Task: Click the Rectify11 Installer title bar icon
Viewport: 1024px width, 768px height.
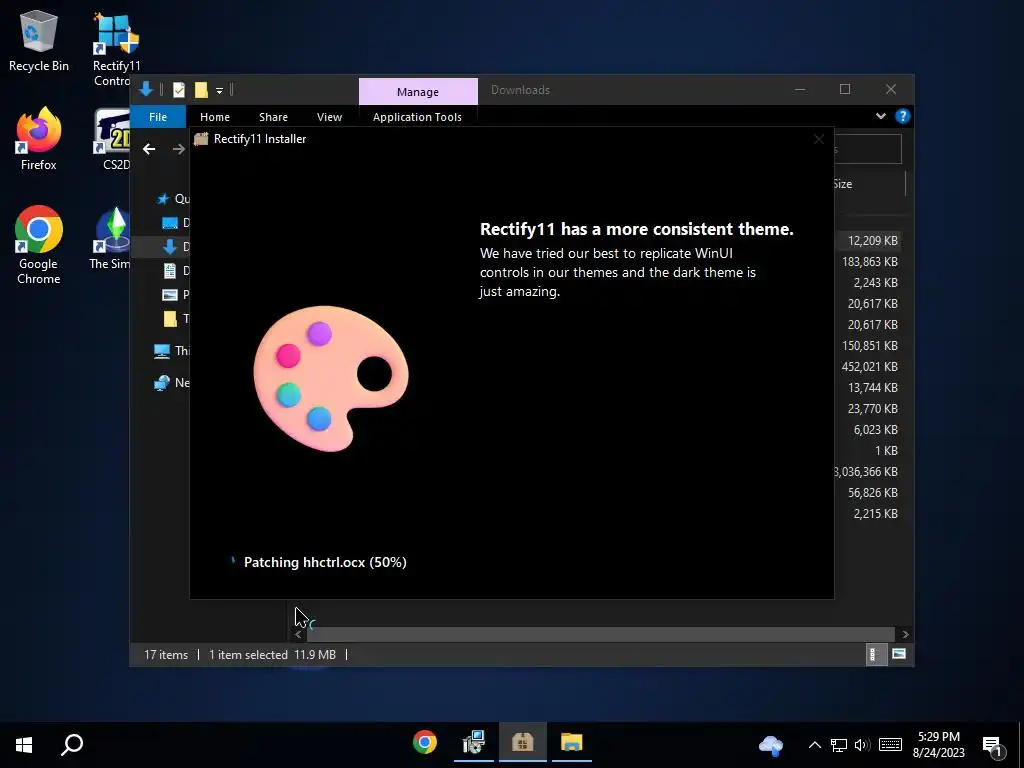Action: tap(201, 139)
